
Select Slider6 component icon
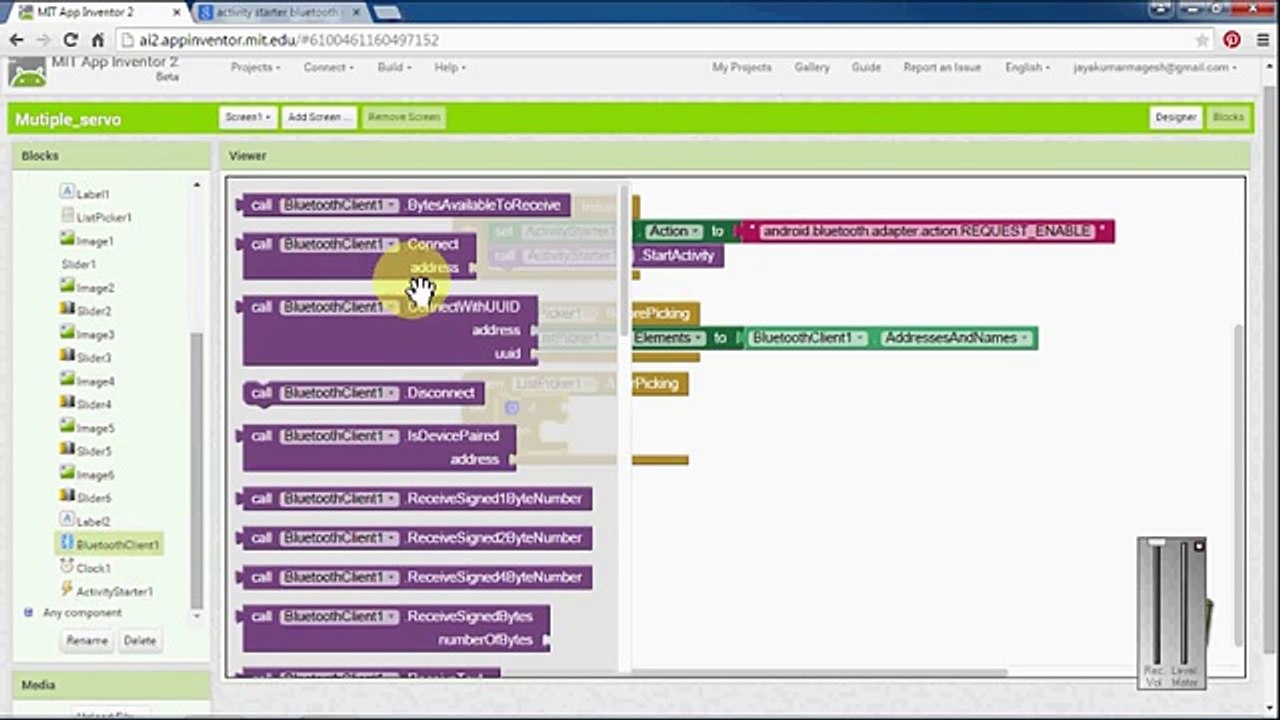pos(67,497)
